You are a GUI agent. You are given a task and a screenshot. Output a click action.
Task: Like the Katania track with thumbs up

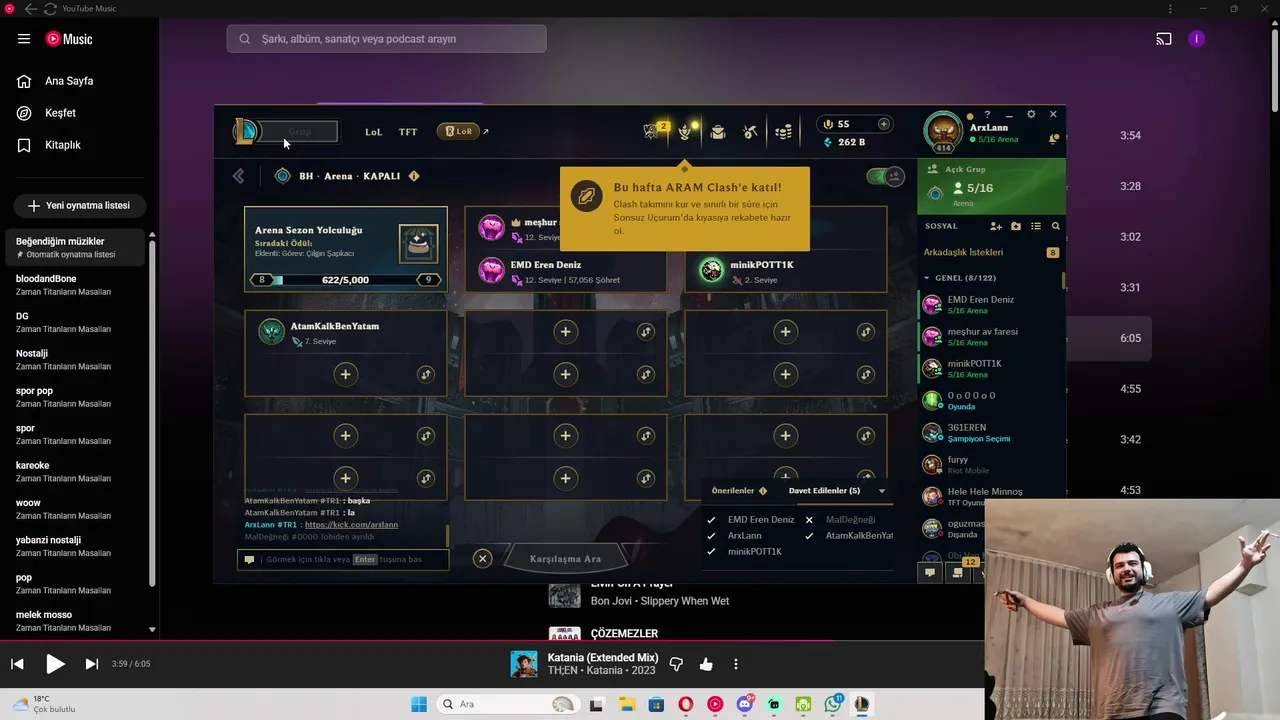tap(706, 664)
